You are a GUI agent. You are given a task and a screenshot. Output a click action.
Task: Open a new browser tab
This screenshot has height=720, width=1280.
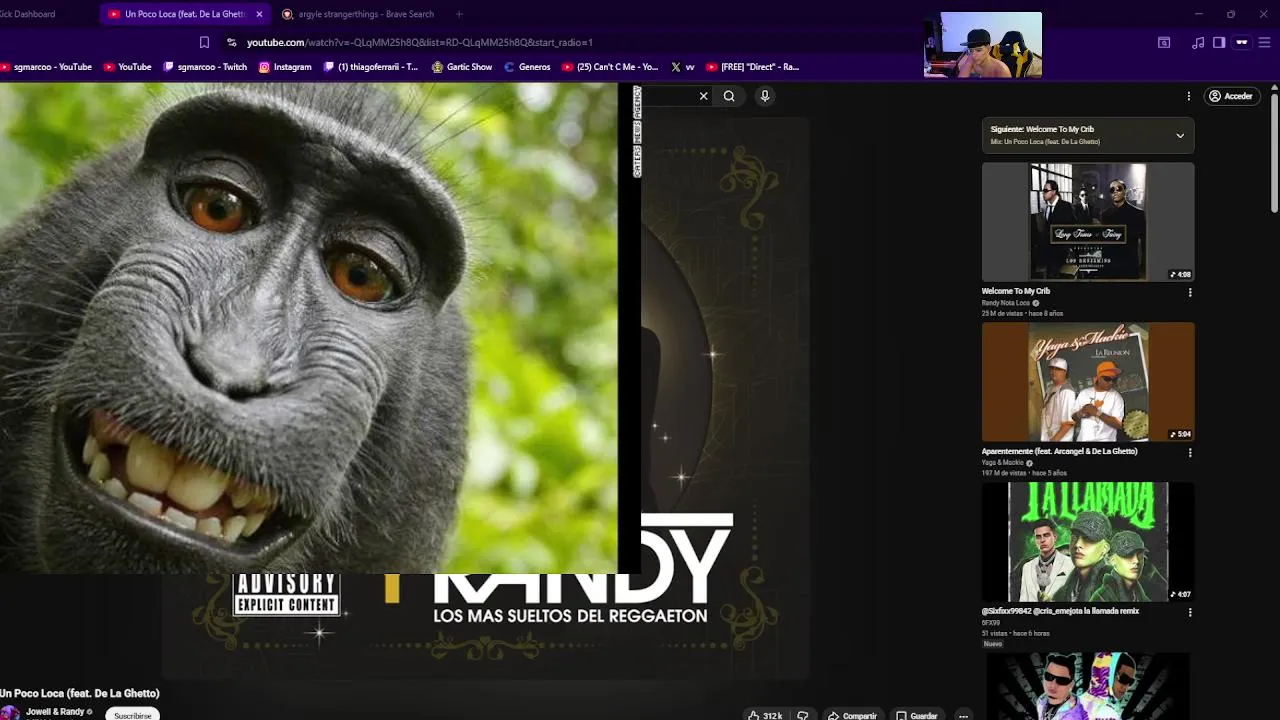click(459, 14)
